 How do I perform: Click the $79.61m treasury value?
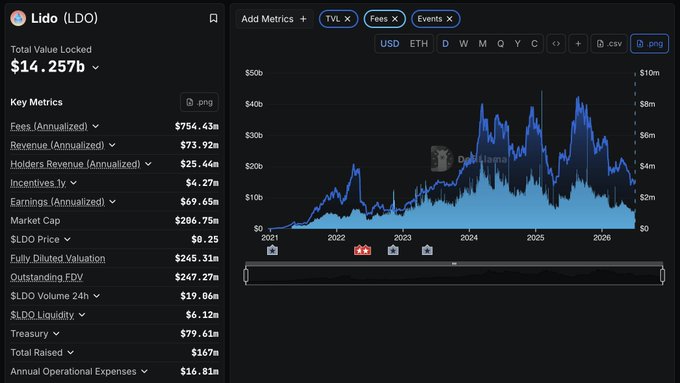[x=199, y=334]
